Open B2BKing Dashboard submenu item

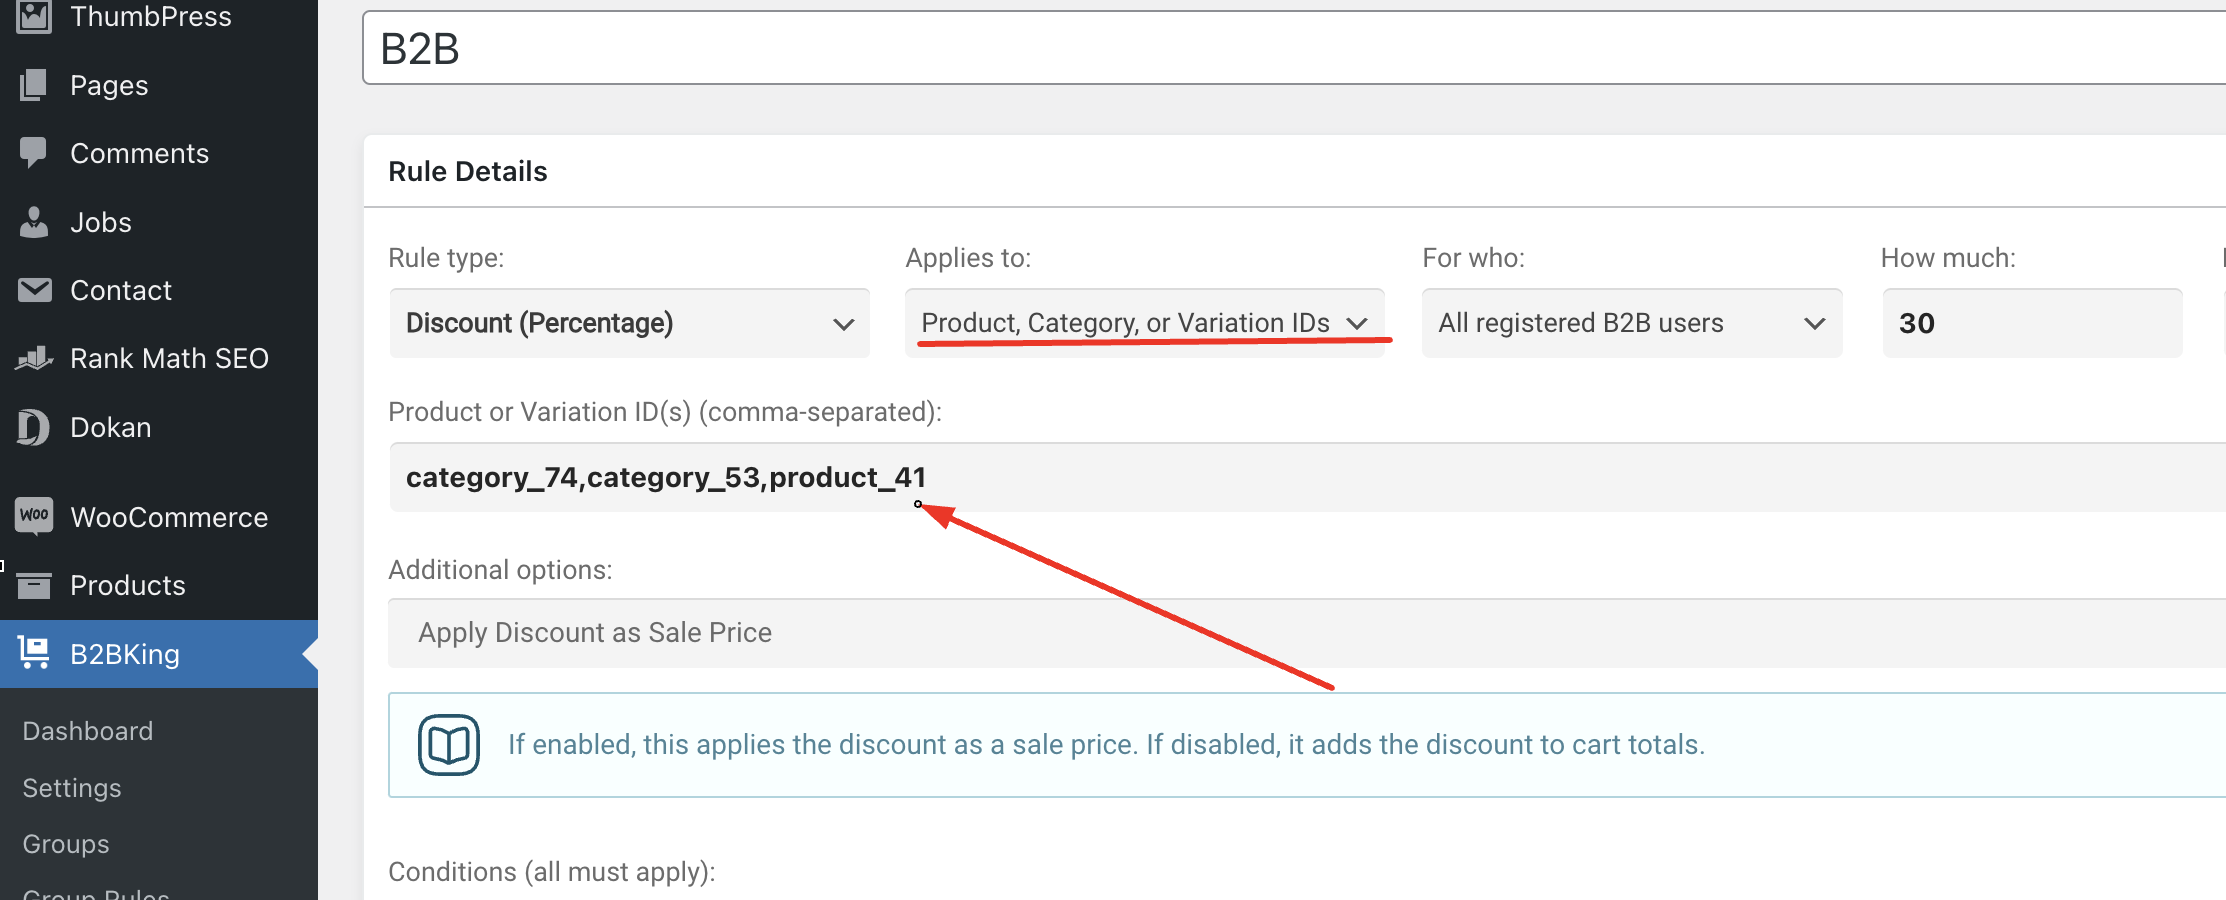88,731
